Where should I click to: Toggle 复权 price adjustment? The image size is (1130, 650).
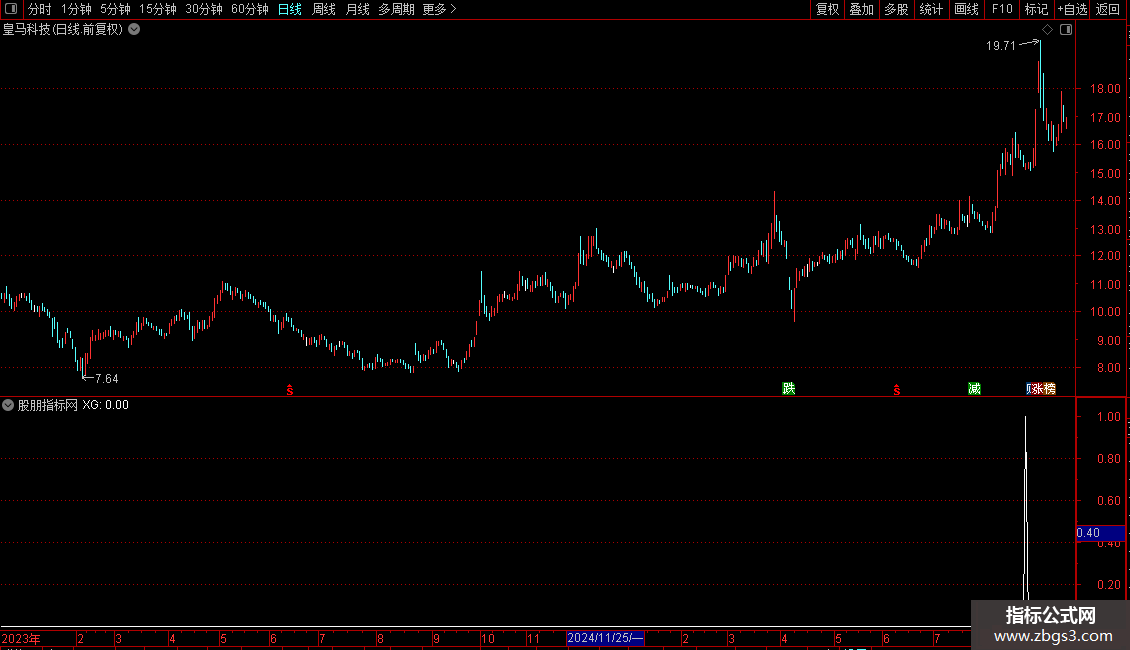tap(827, 9)
